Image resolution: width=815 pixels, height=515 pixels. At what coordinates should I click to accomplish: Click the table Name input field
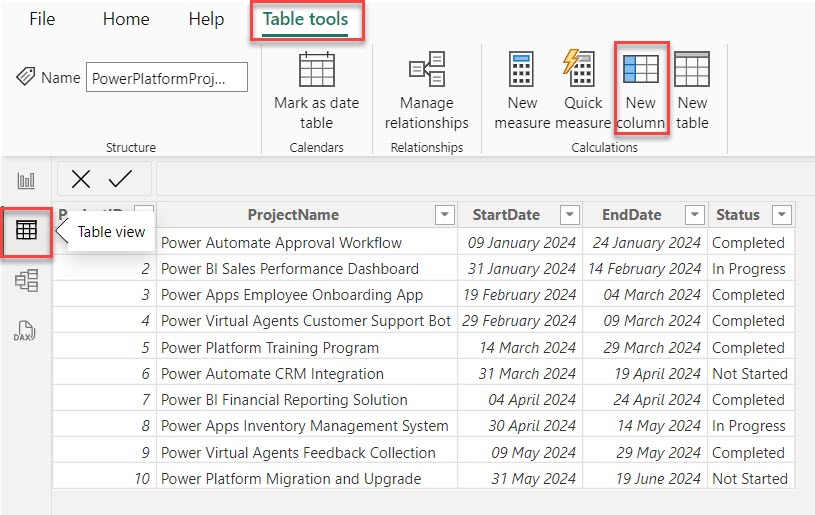[x=167, y=77]
